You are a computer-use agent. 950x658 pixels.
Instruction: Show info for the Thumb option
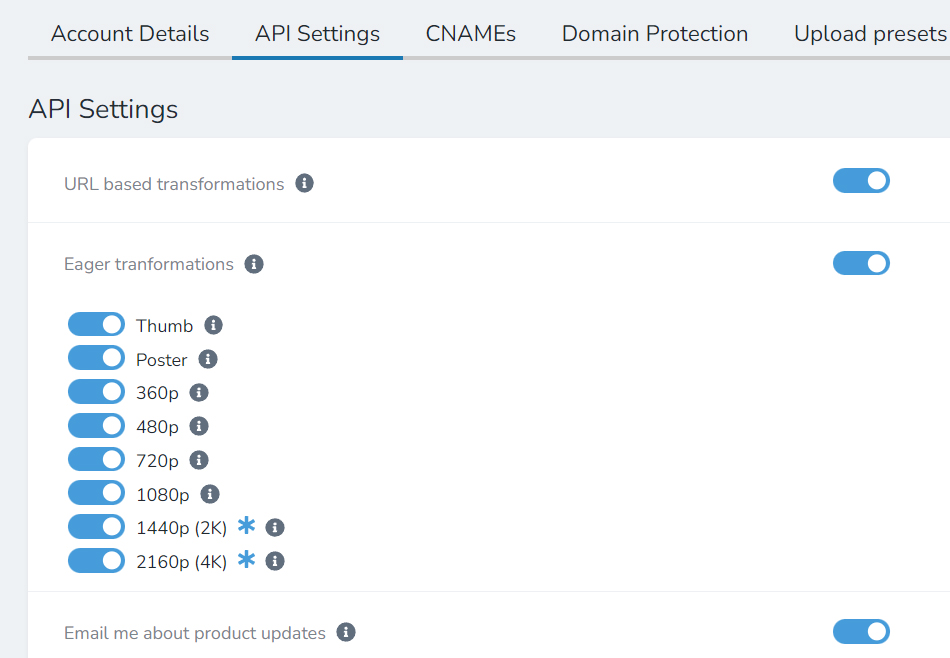[213, 325]
